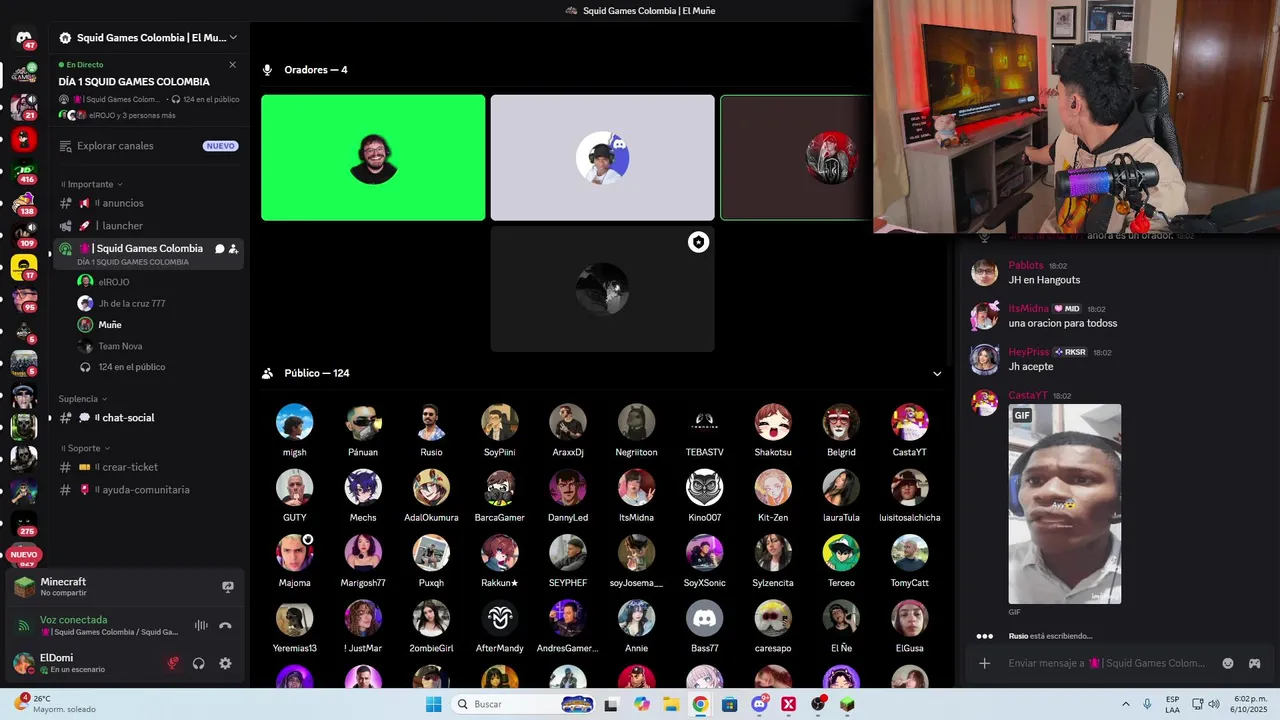Toggle microphone mute for ElDomi
The image size is (1280, 720).
173,663
